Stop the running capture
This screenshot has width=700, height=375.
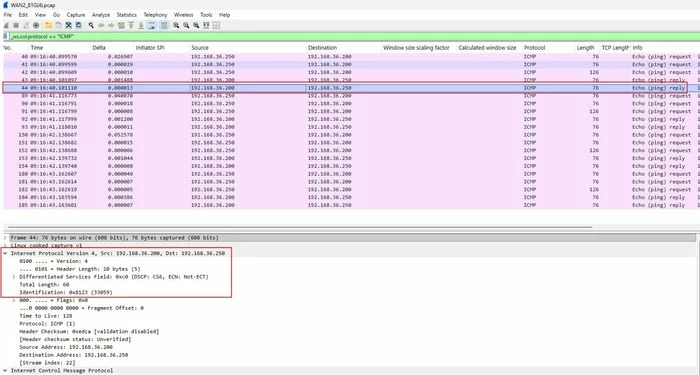(16, 25)
